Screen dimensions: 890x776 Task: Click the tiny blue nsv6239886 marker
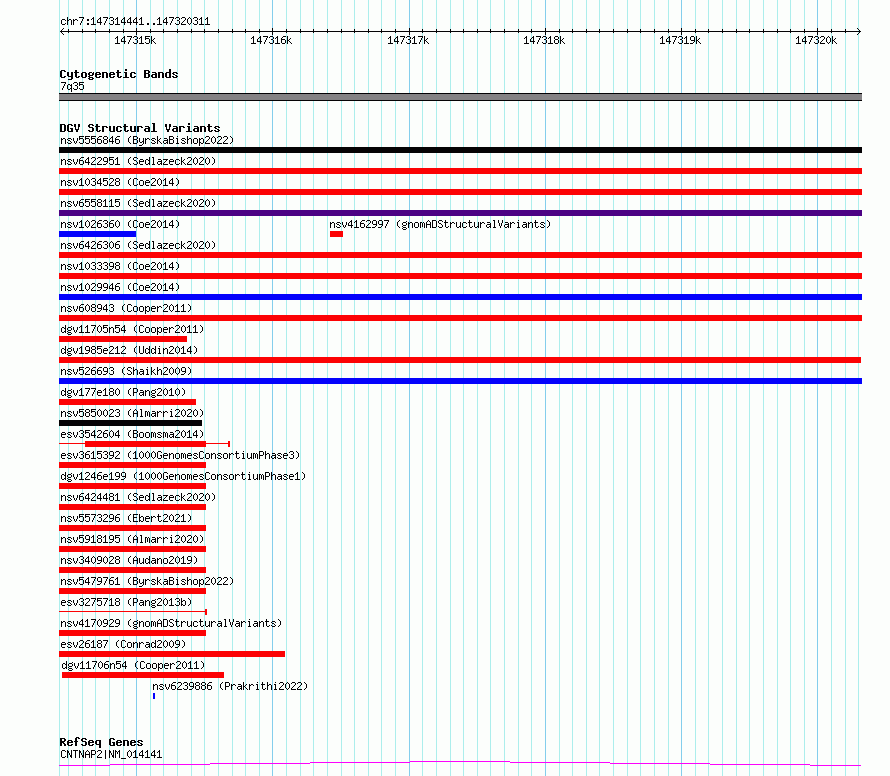pyautogui.click(x=154, y=696)
